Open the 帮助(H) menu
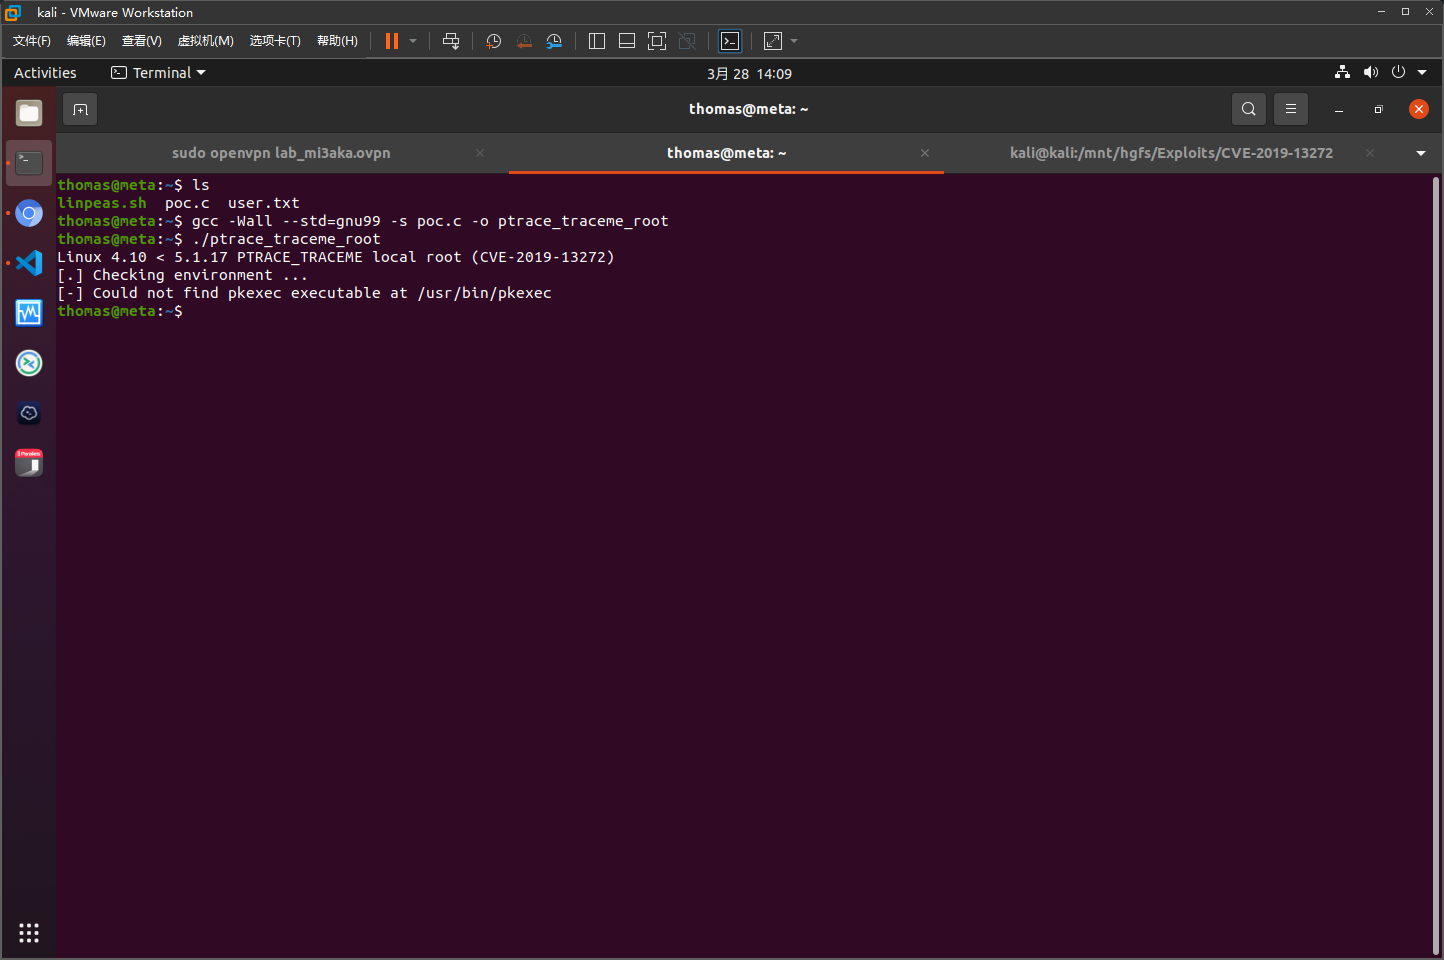 point(337,41)
